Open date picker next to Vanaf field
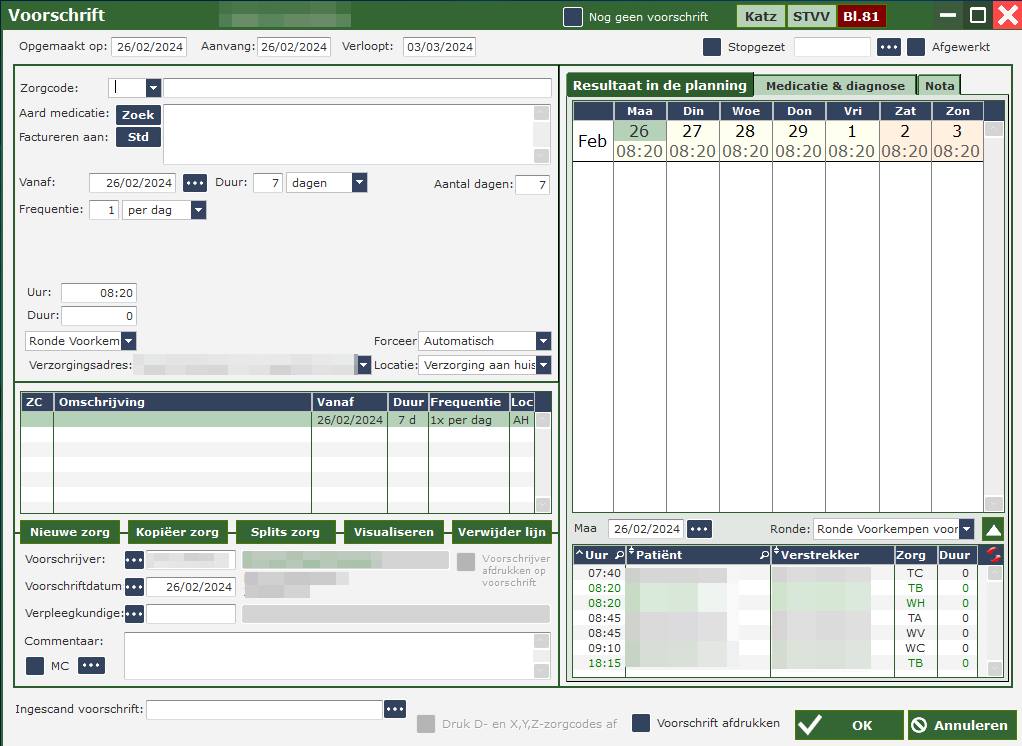This screenshot has height=746, width=1022. click(x=194, y=183)
